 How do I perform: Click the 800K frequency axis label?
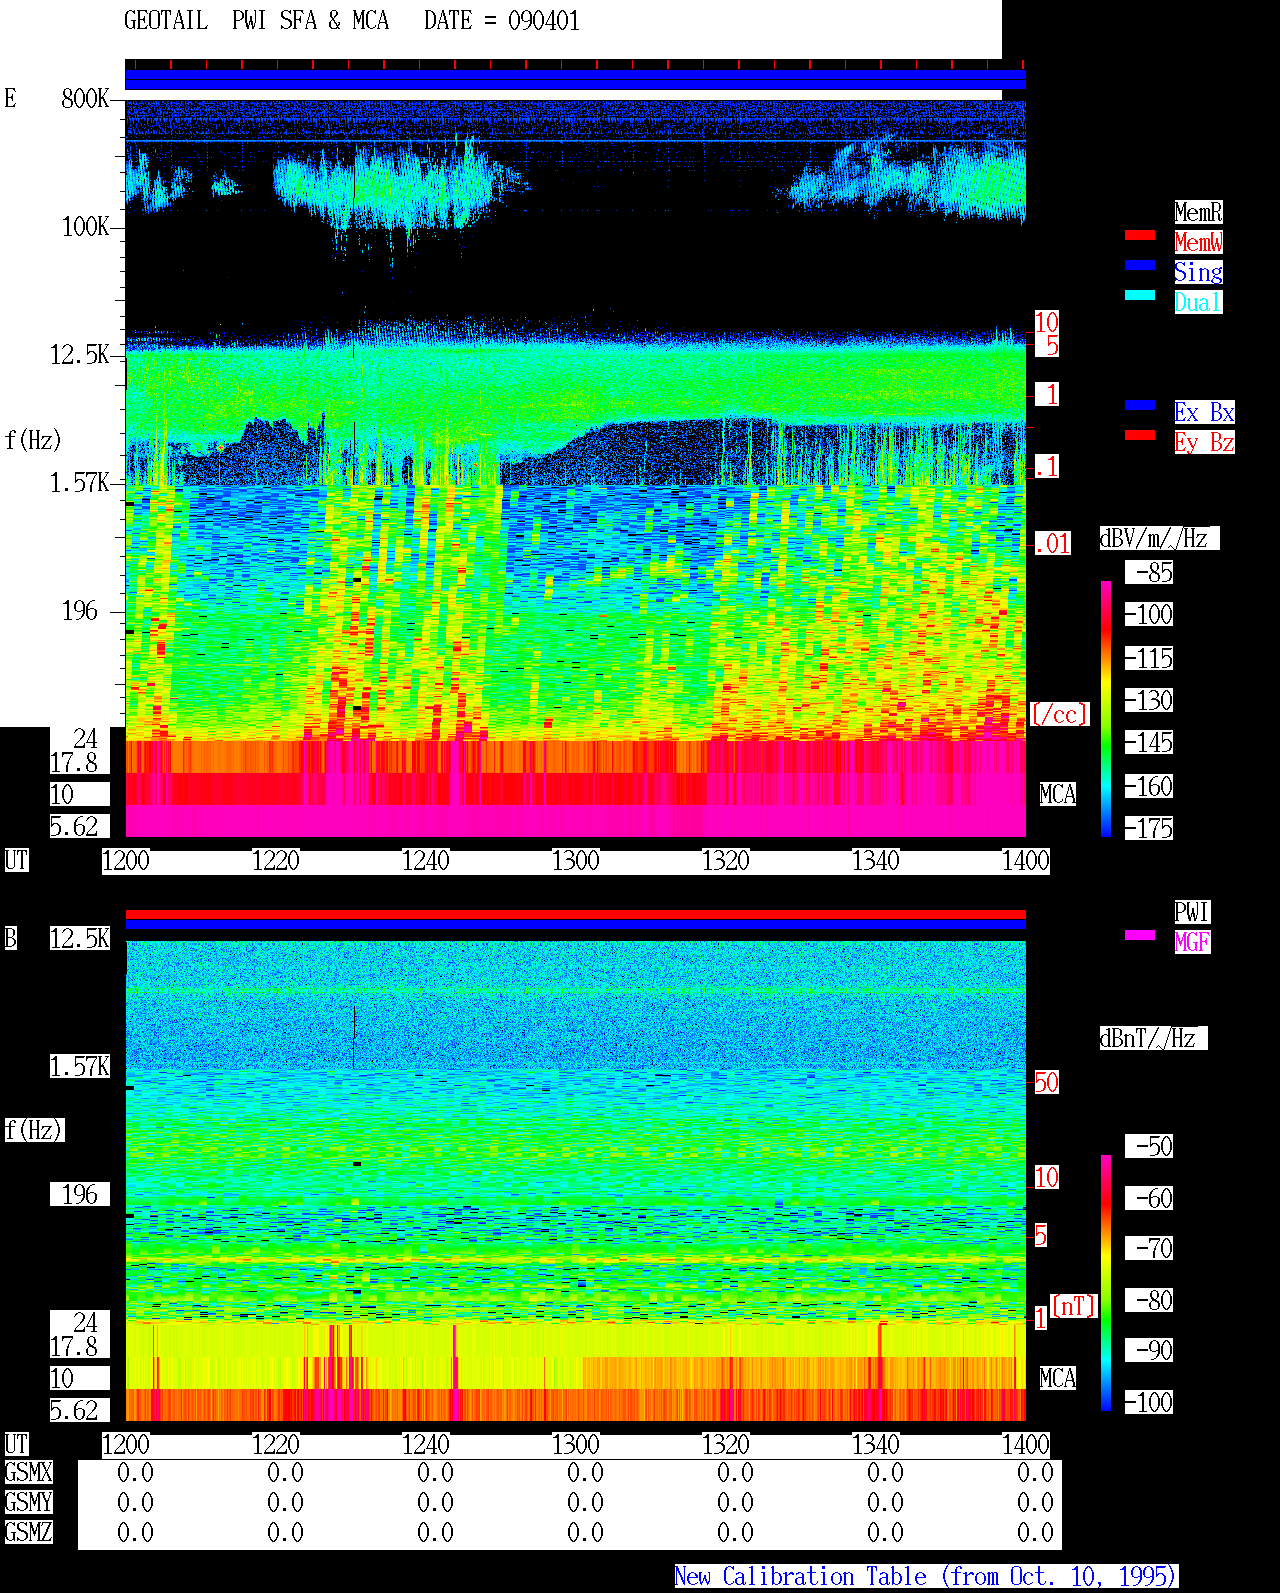pos(85,99)
